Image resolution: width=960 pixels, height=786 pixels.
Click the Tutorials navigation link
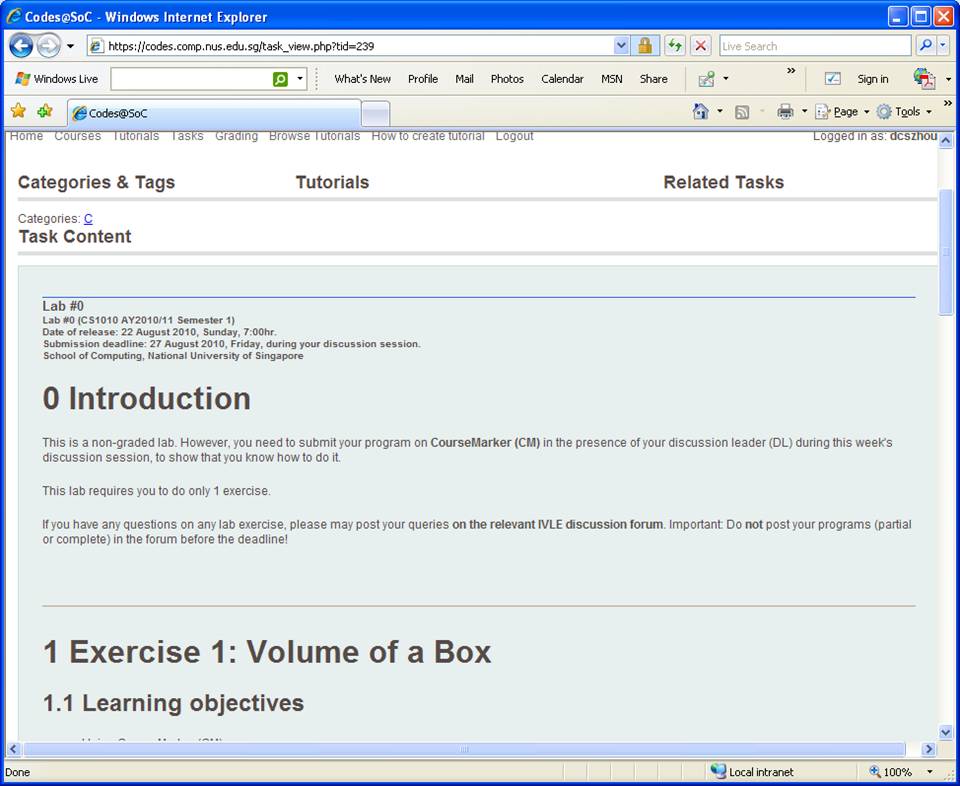pos(135,136)
